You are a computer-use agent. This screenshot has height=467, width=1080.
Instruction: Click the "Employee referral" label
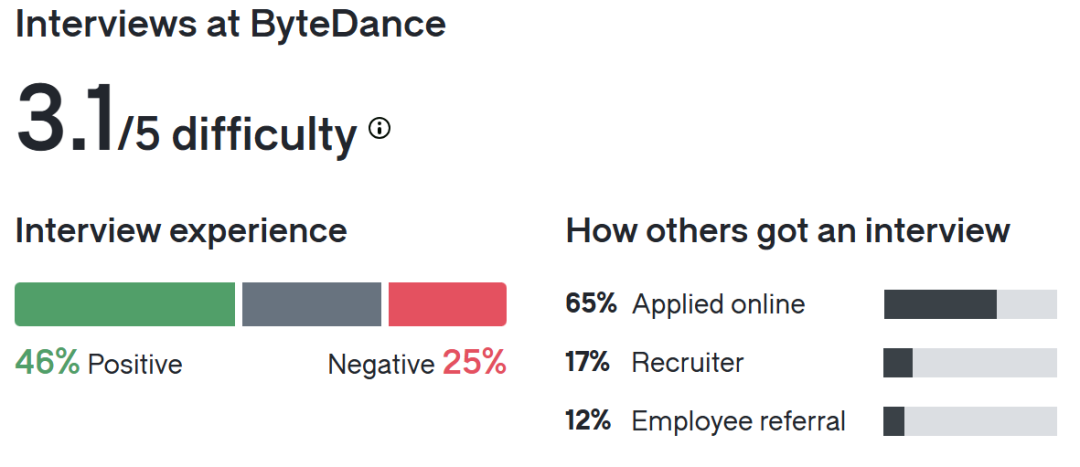pos(738,421)
